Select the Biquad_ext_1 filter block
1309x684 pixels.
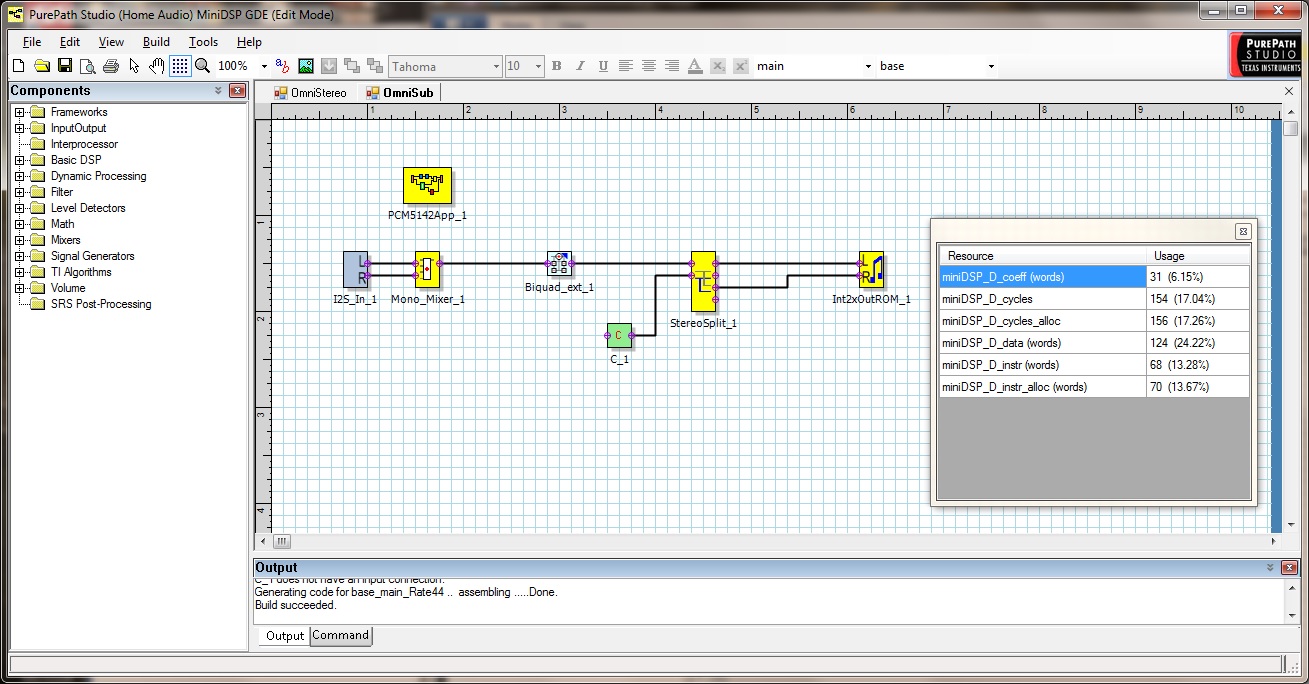click(x=559, y=264)
